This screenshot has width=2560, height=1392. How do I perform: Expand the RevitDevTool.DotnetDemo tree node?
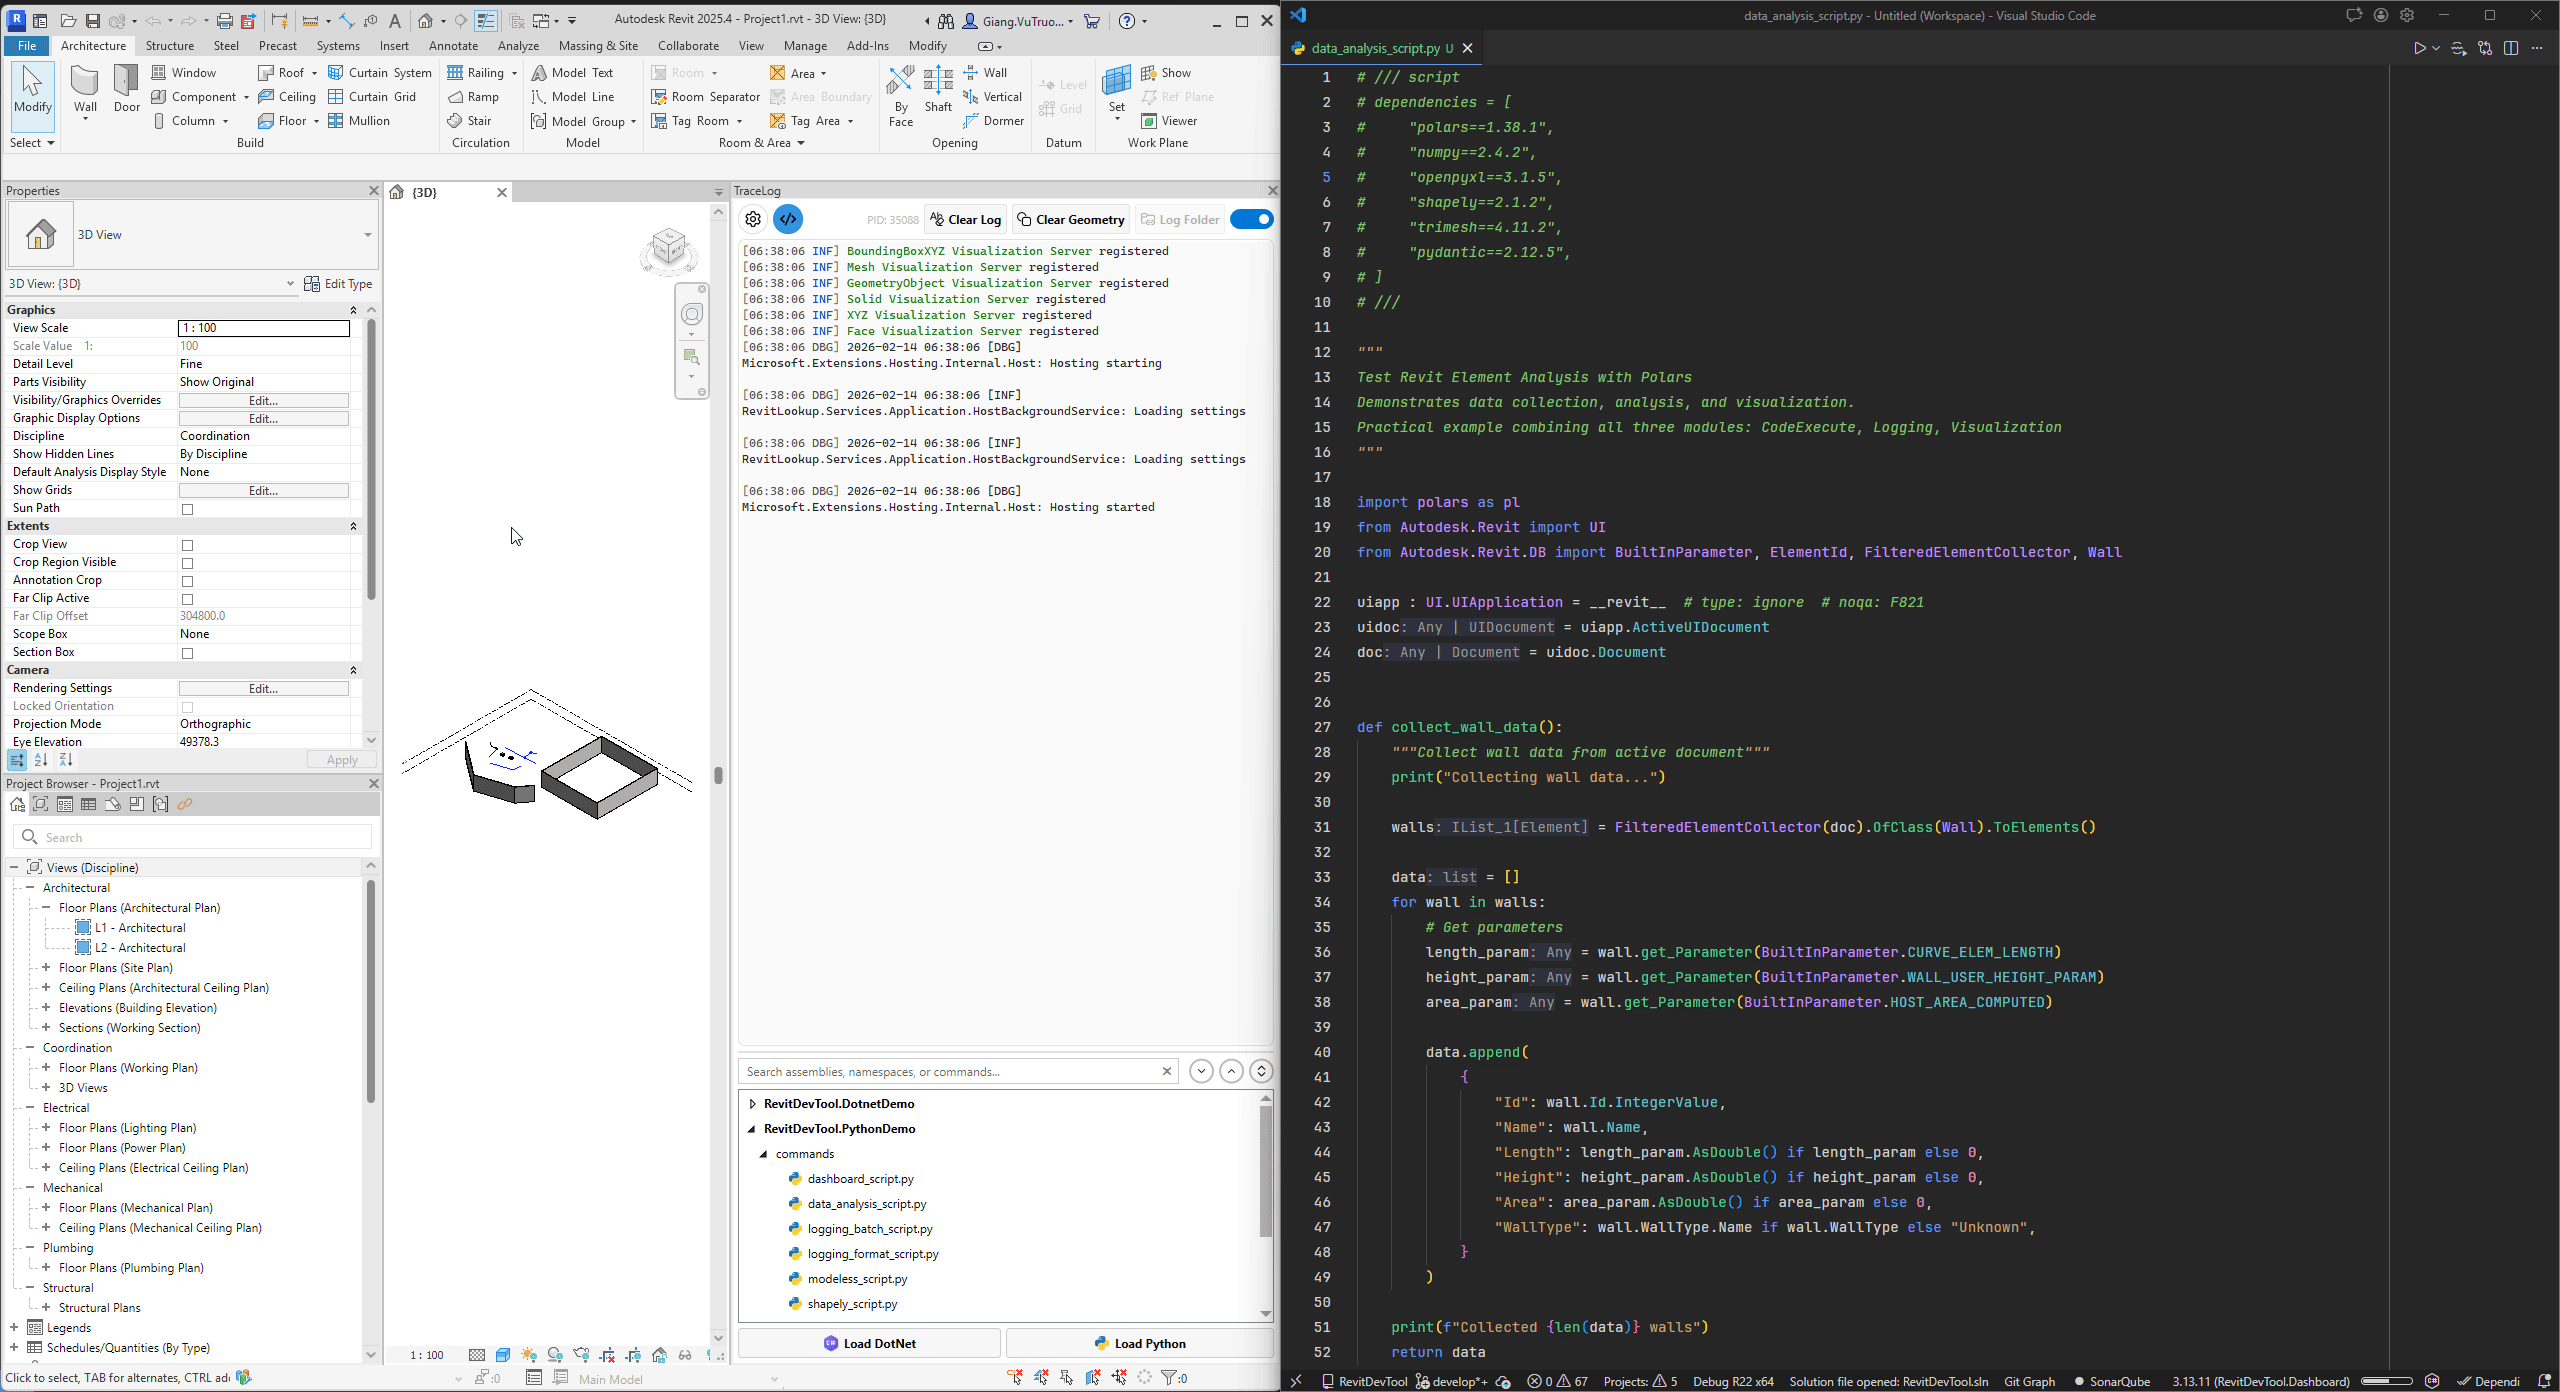coord(751,1104)
